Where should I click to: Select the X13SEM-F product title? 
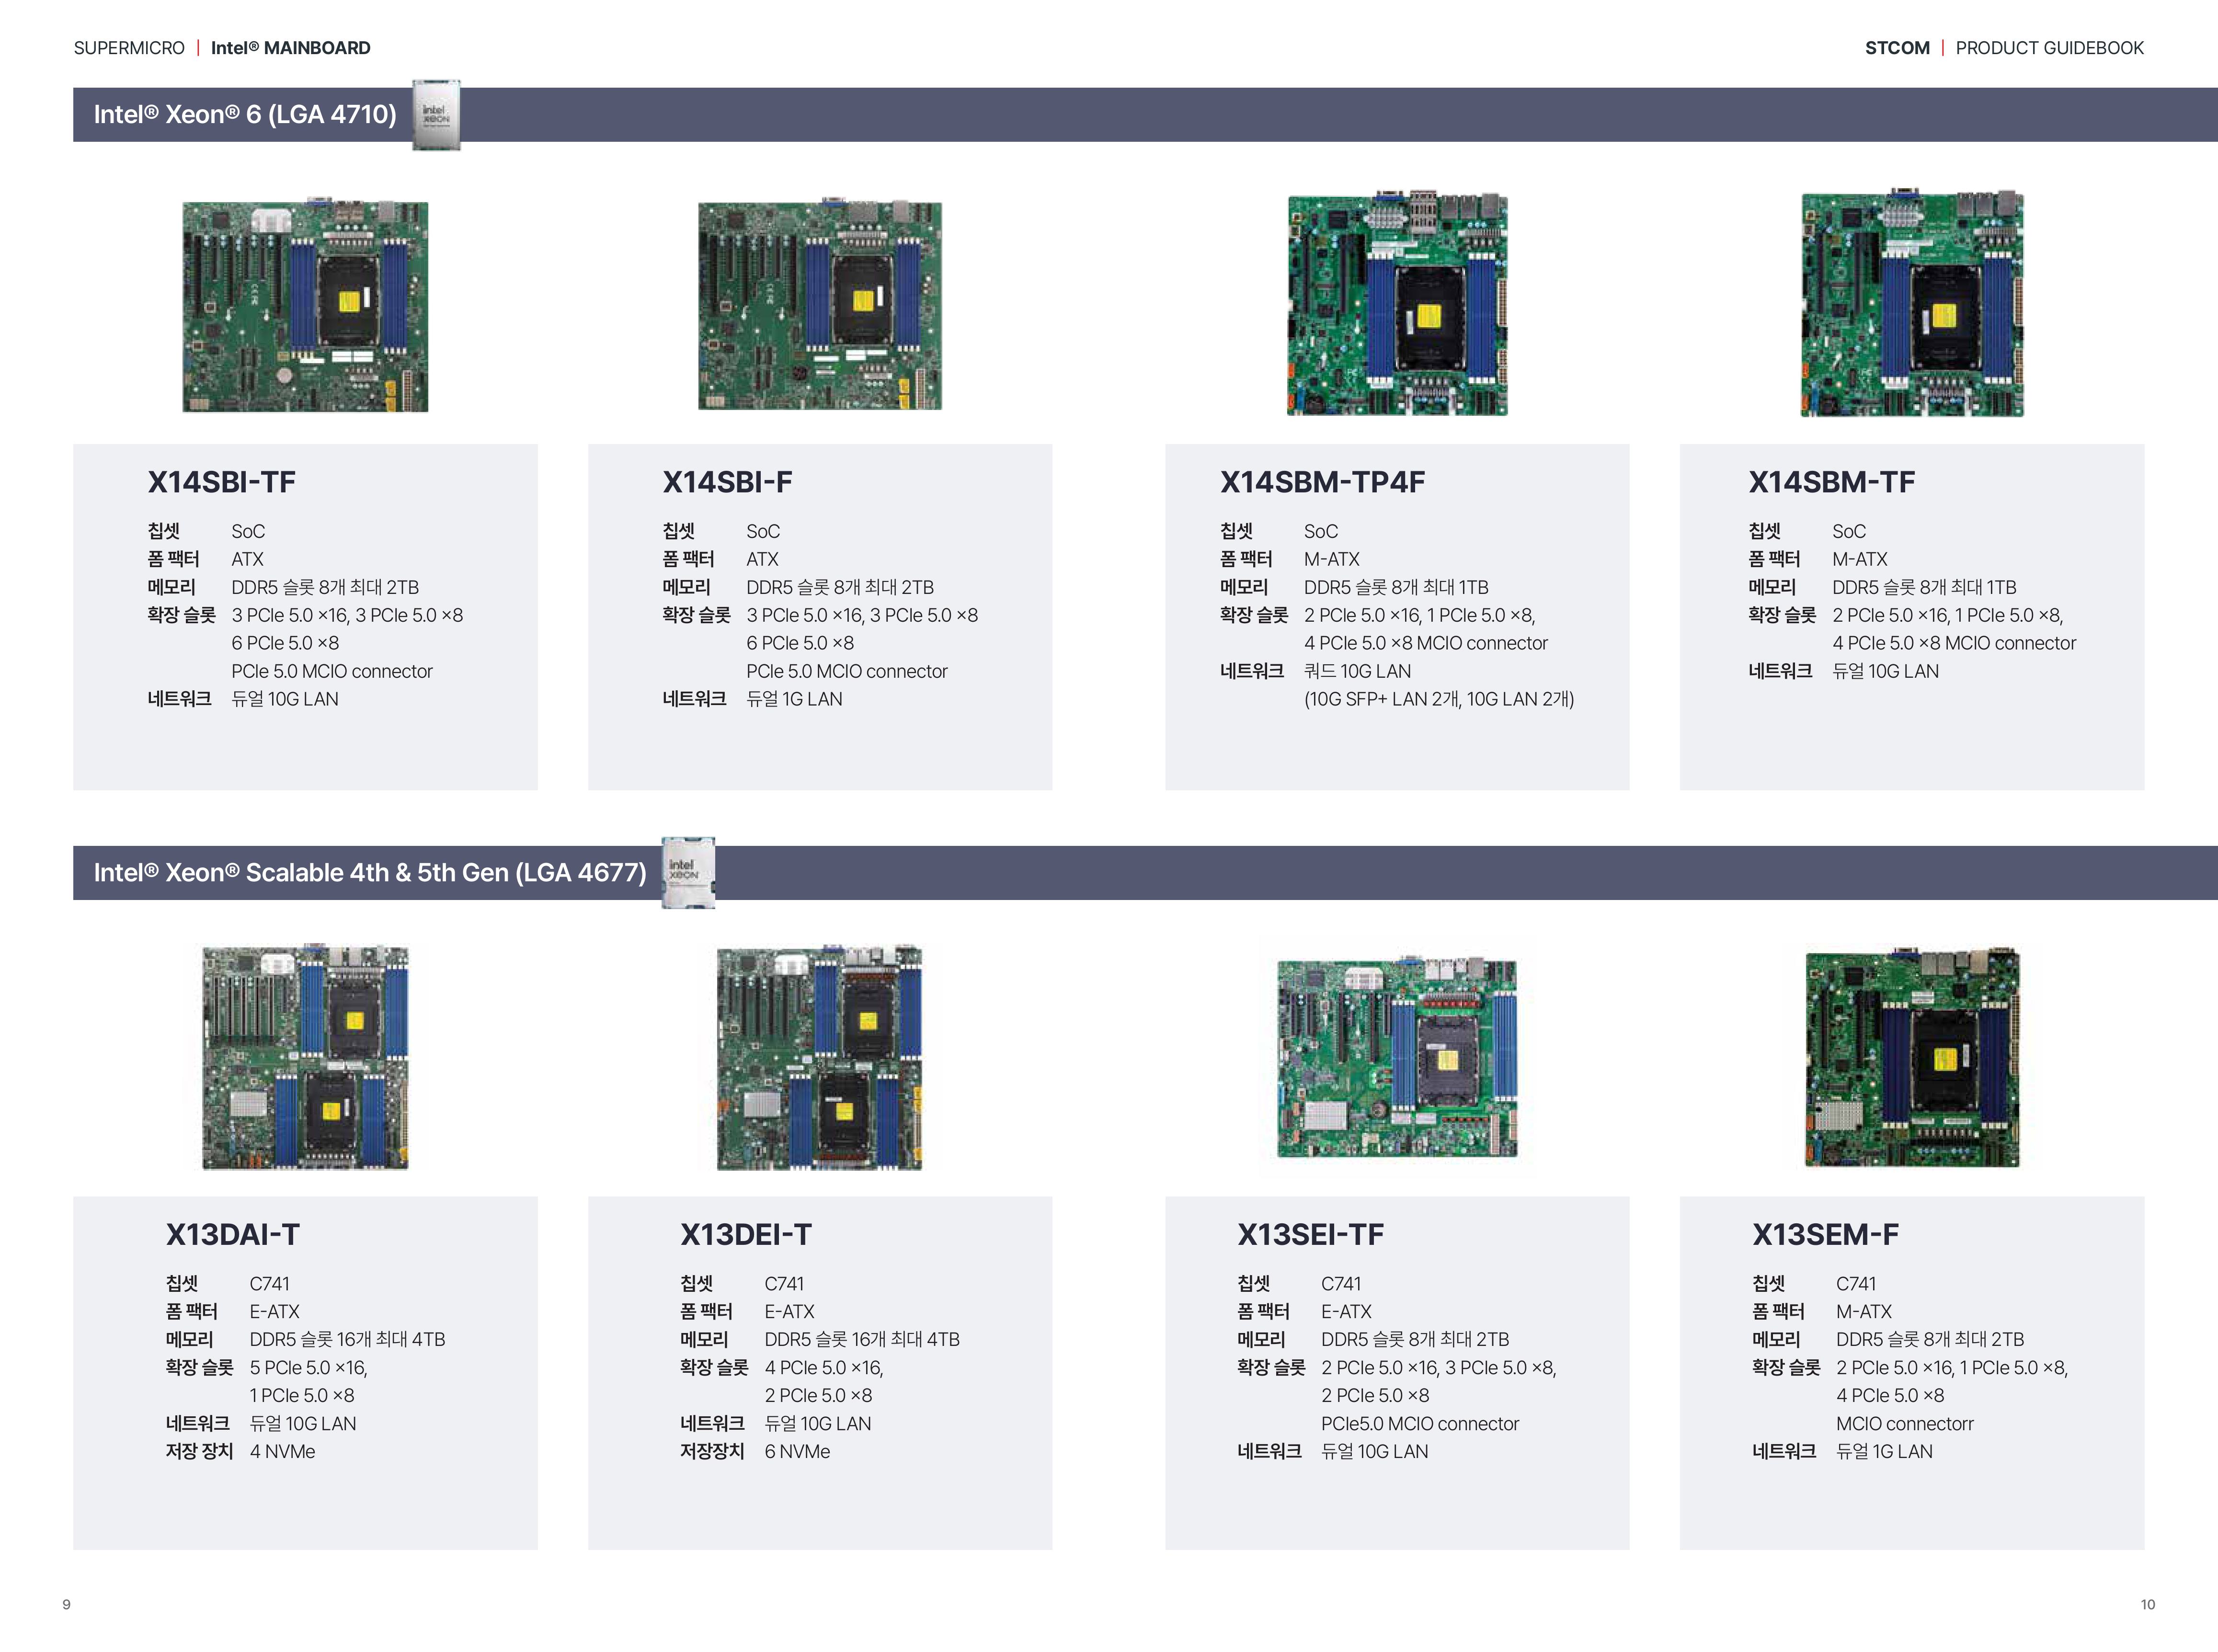(x=1825, y=1234)
